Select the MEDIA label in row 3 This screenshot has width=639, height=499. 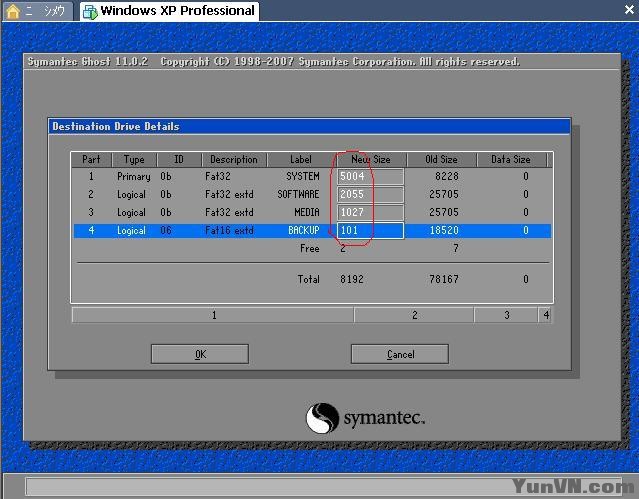pos(307,212)
